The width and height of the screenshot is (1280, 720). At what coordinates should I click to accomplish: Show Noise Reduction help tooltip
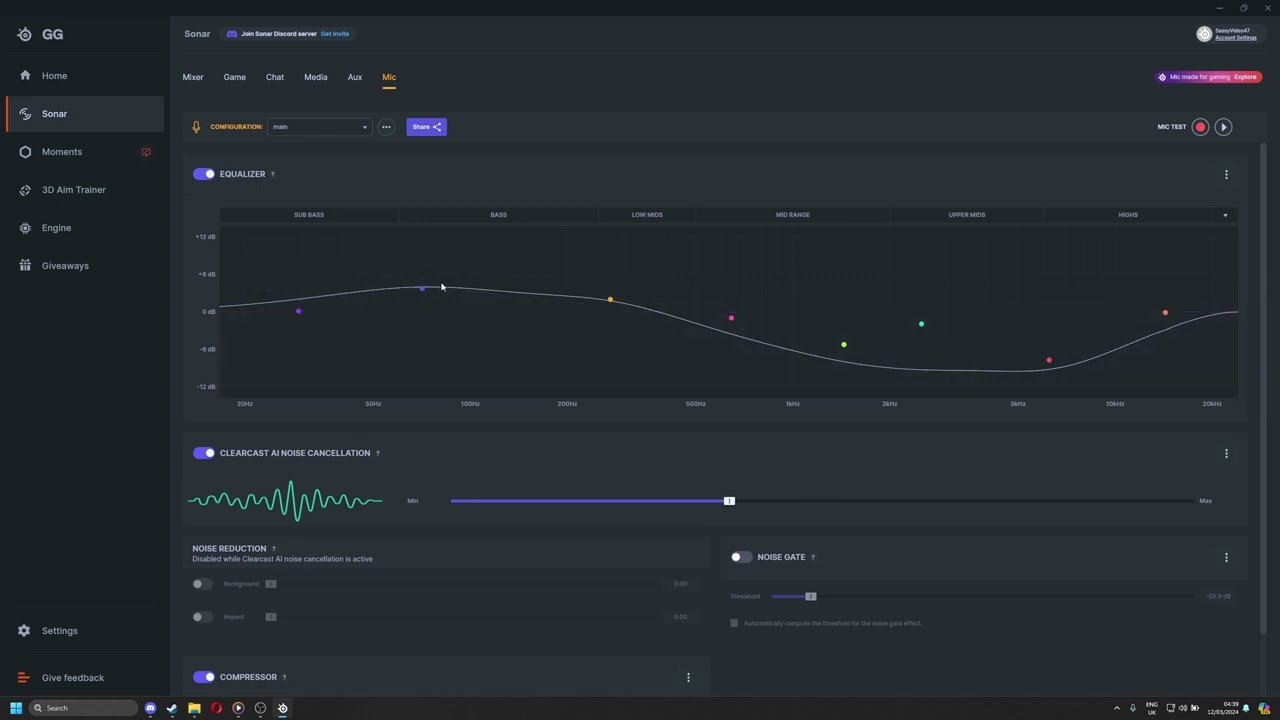tap(273, 549)
